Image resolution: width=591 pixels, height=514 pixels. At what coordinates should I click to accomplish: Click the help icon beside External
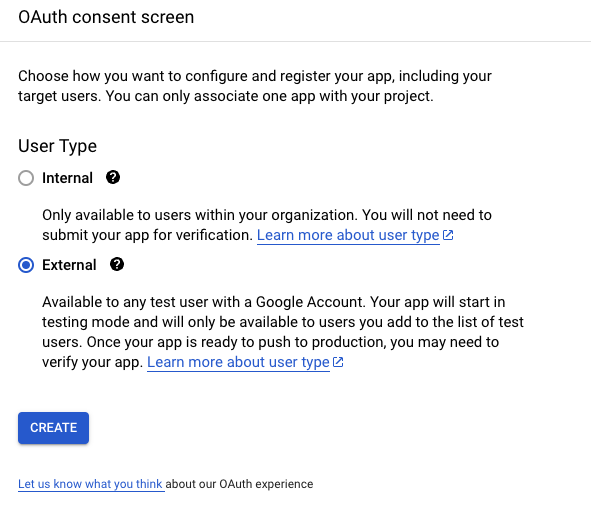coord(117,264)
